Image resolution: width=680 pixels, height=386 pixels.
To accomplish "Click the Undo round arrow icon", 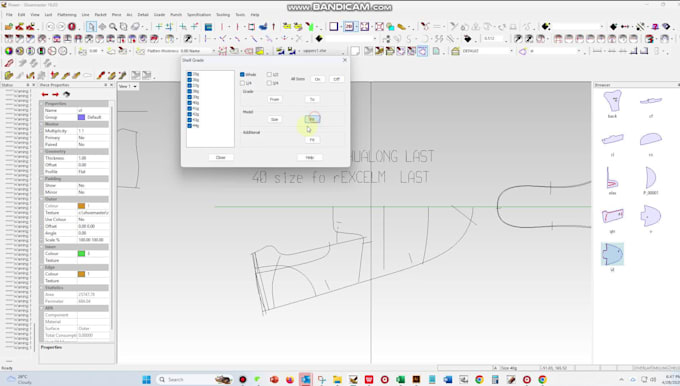I will tap(50, 27).
